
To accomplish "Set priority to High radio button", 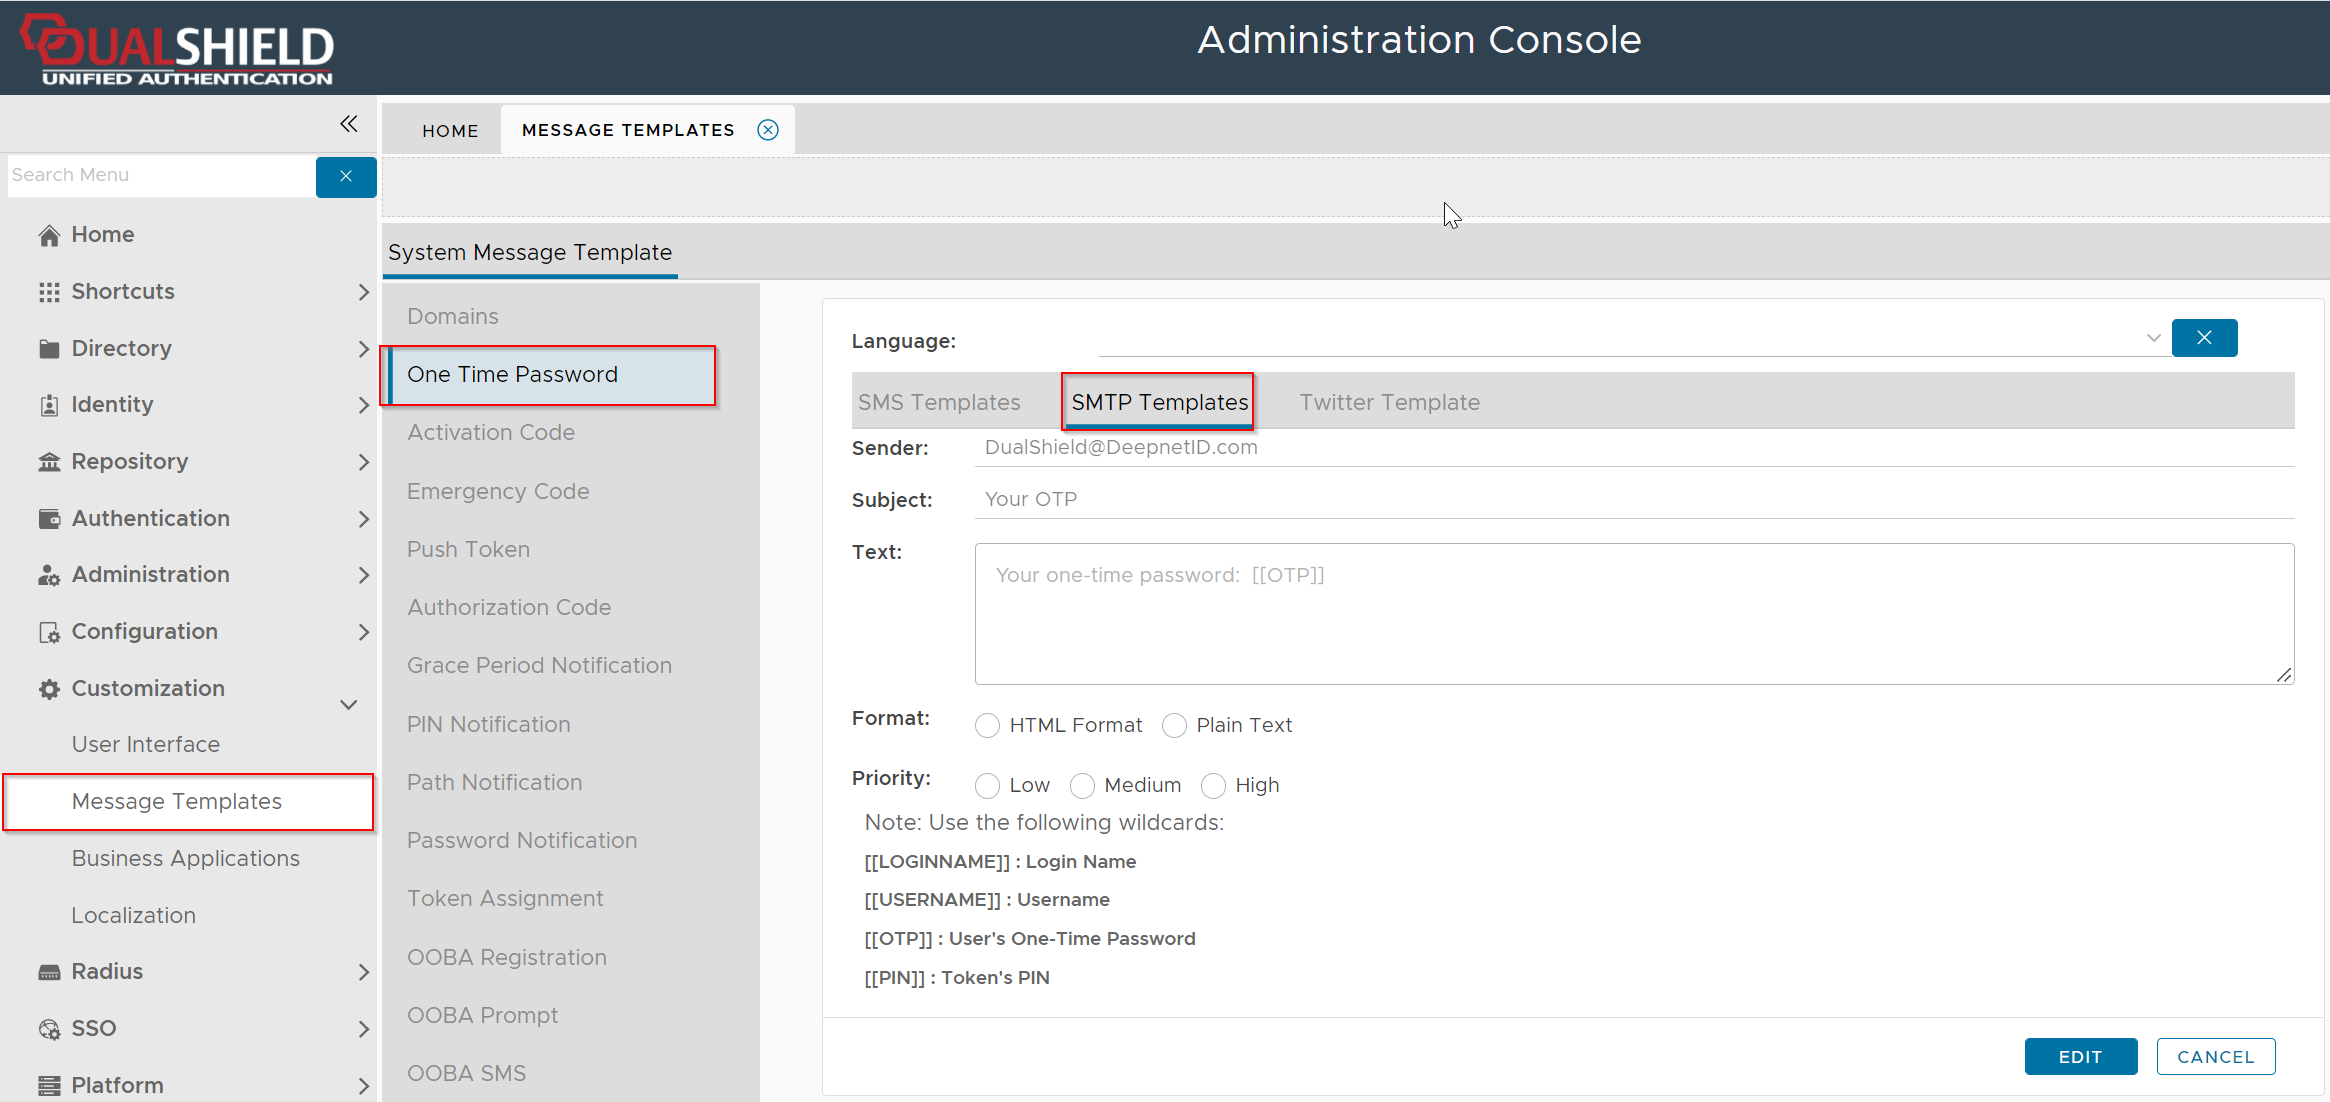I will [1213, 786].
